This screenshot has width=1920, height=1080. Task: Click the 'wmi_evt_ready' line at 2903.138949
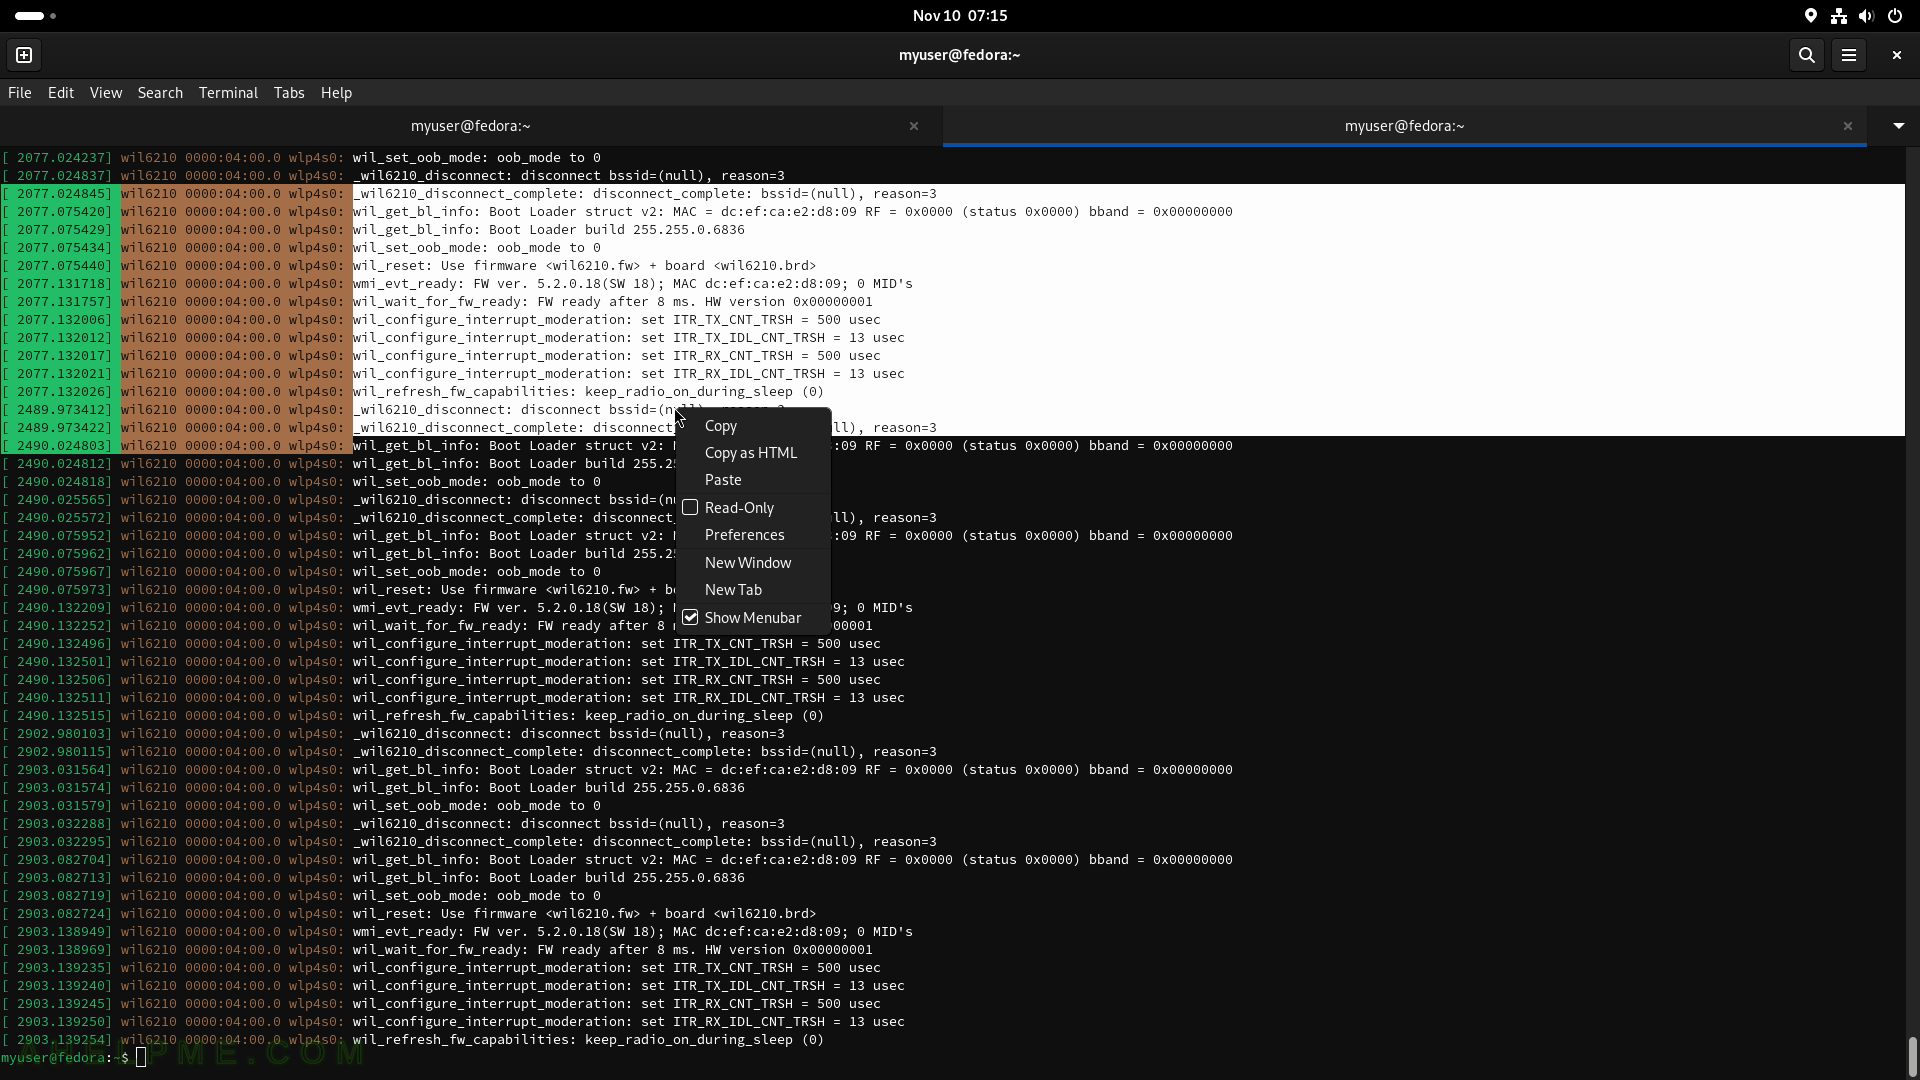[457, 932]
